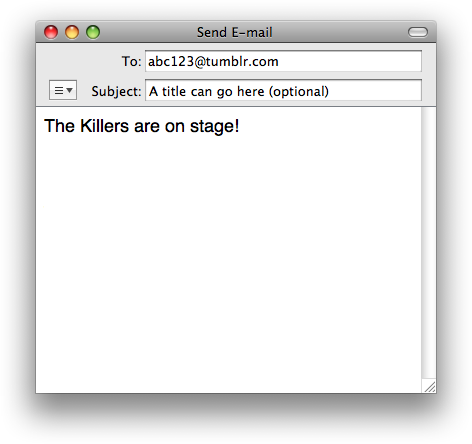Image resolution: width=472 pixels, height=444 pixels.
Task: Click the word "(optional)" in the Subject field
Action: pos(299,91)
